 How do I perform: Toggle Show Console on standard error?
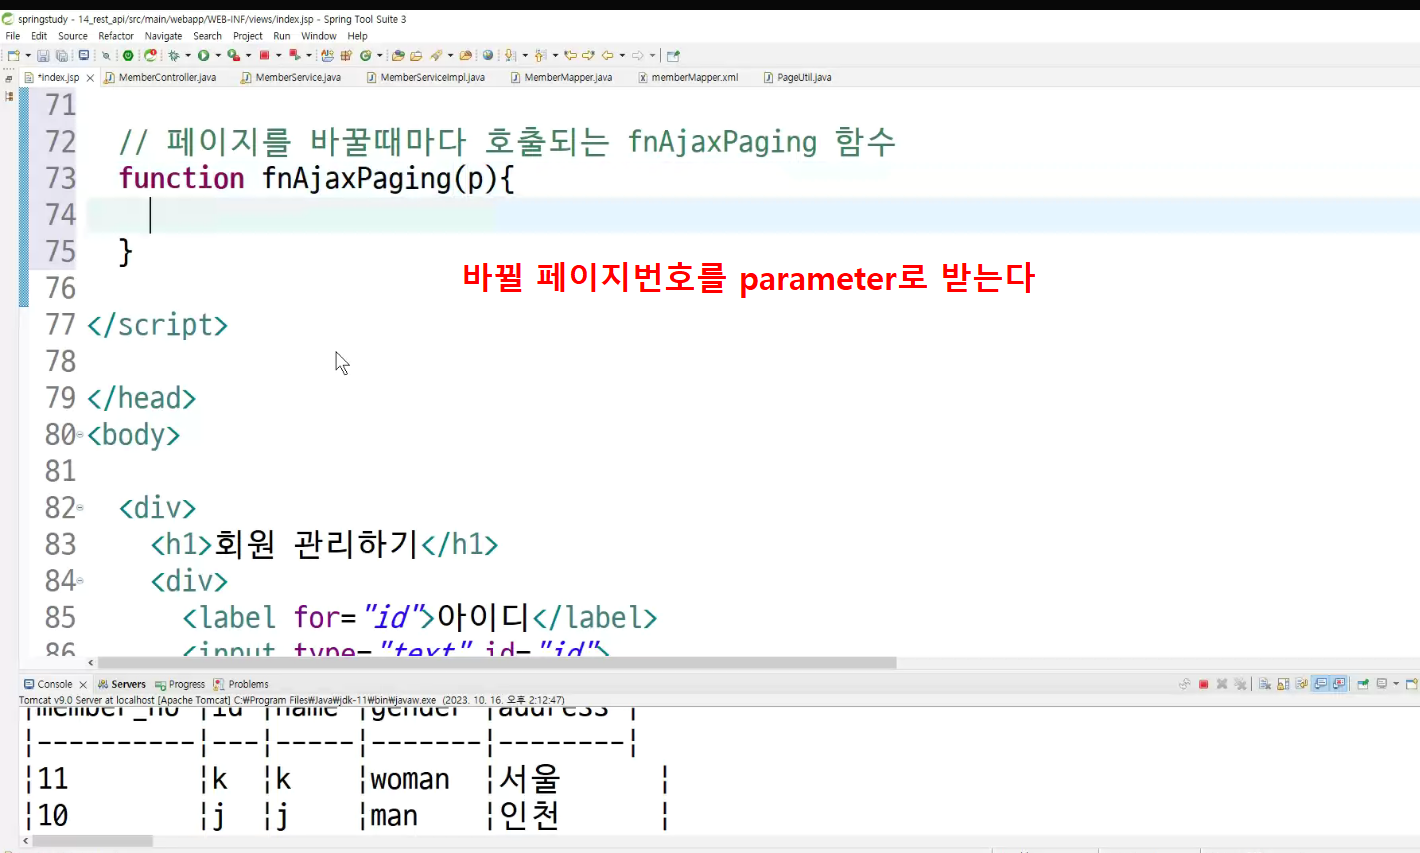[x=1338, y=684]
